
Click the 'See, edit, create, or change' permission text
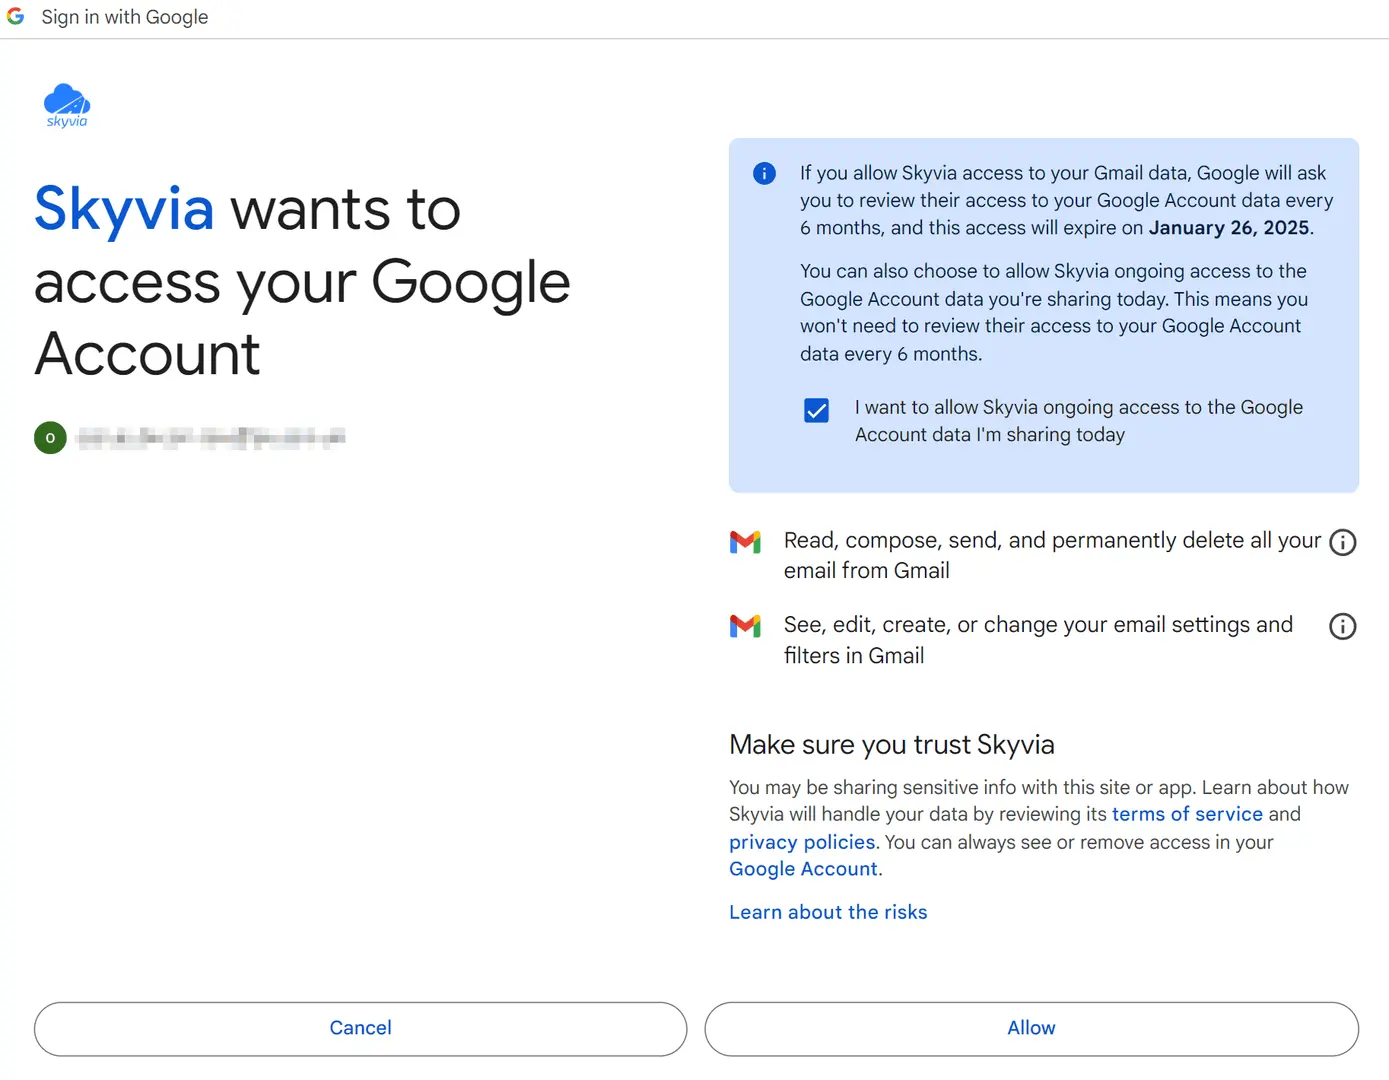[1038, 640]
